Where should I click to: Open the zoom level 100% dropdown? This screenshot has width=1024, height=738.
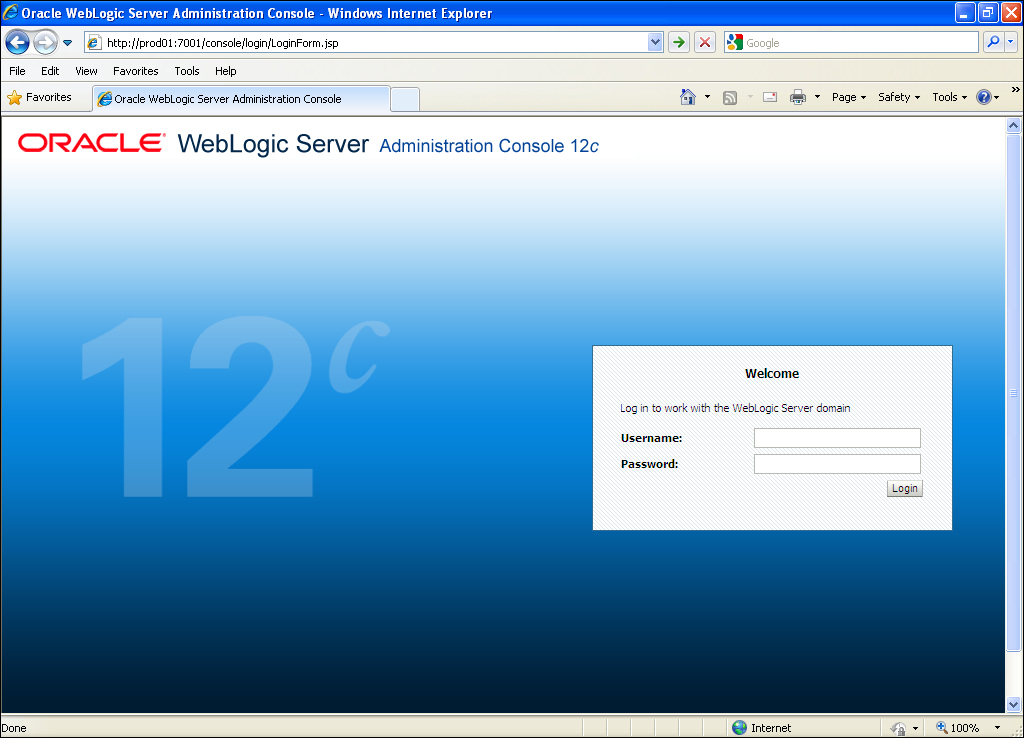[997, 728]
